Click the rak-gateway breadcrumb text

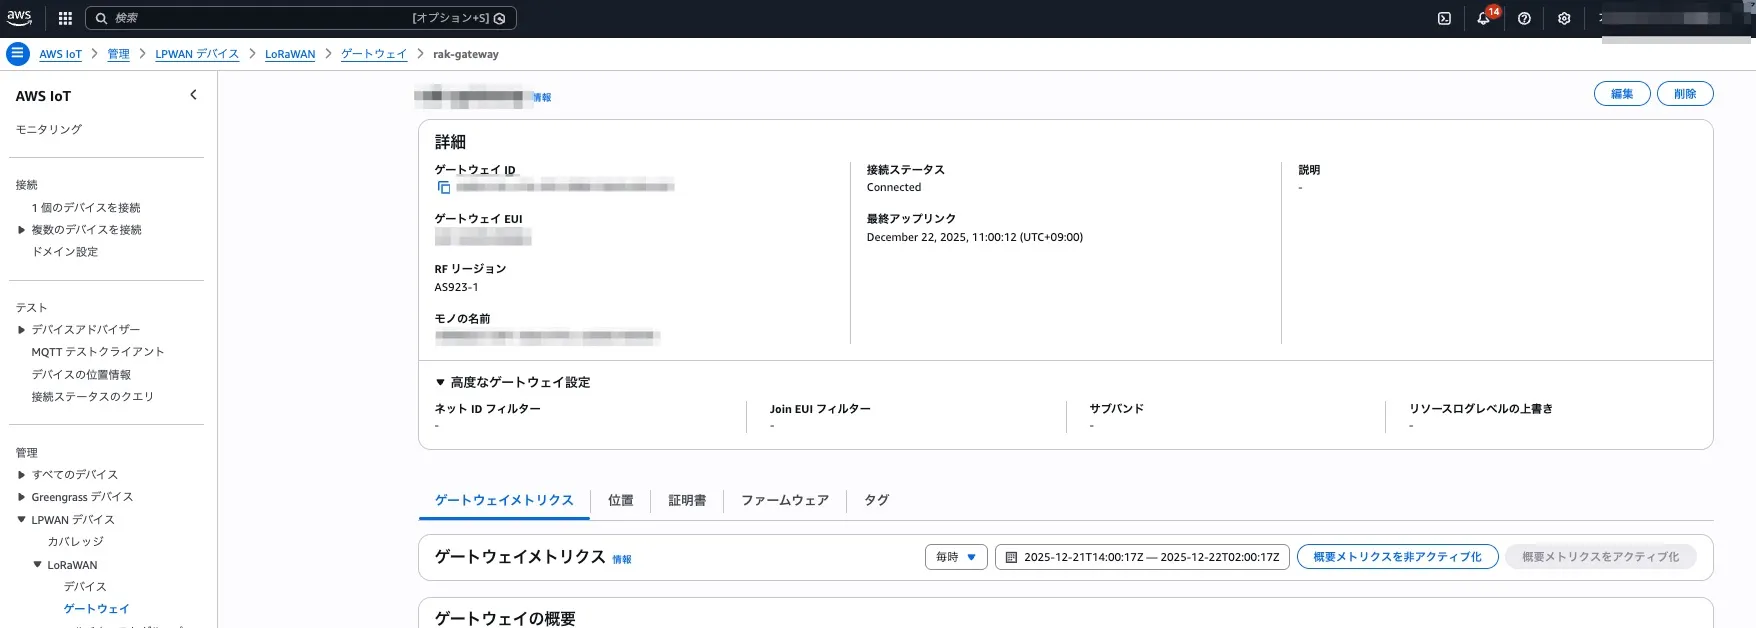pos(466,54)
